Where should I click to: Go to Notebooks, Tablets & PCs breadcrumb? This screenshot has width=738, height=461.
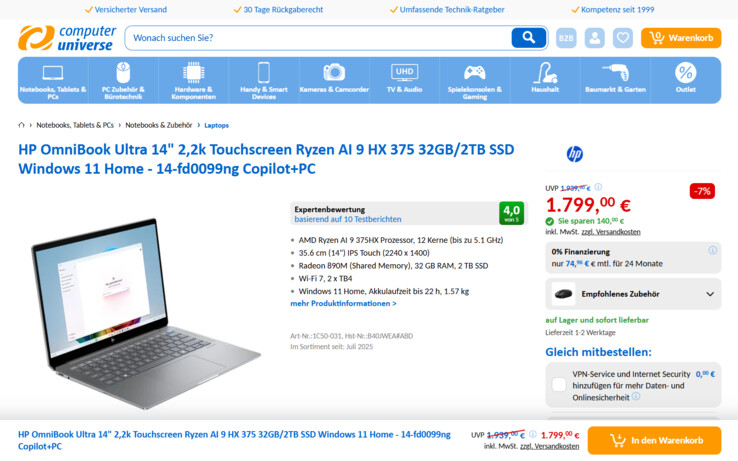coord(75,125)
